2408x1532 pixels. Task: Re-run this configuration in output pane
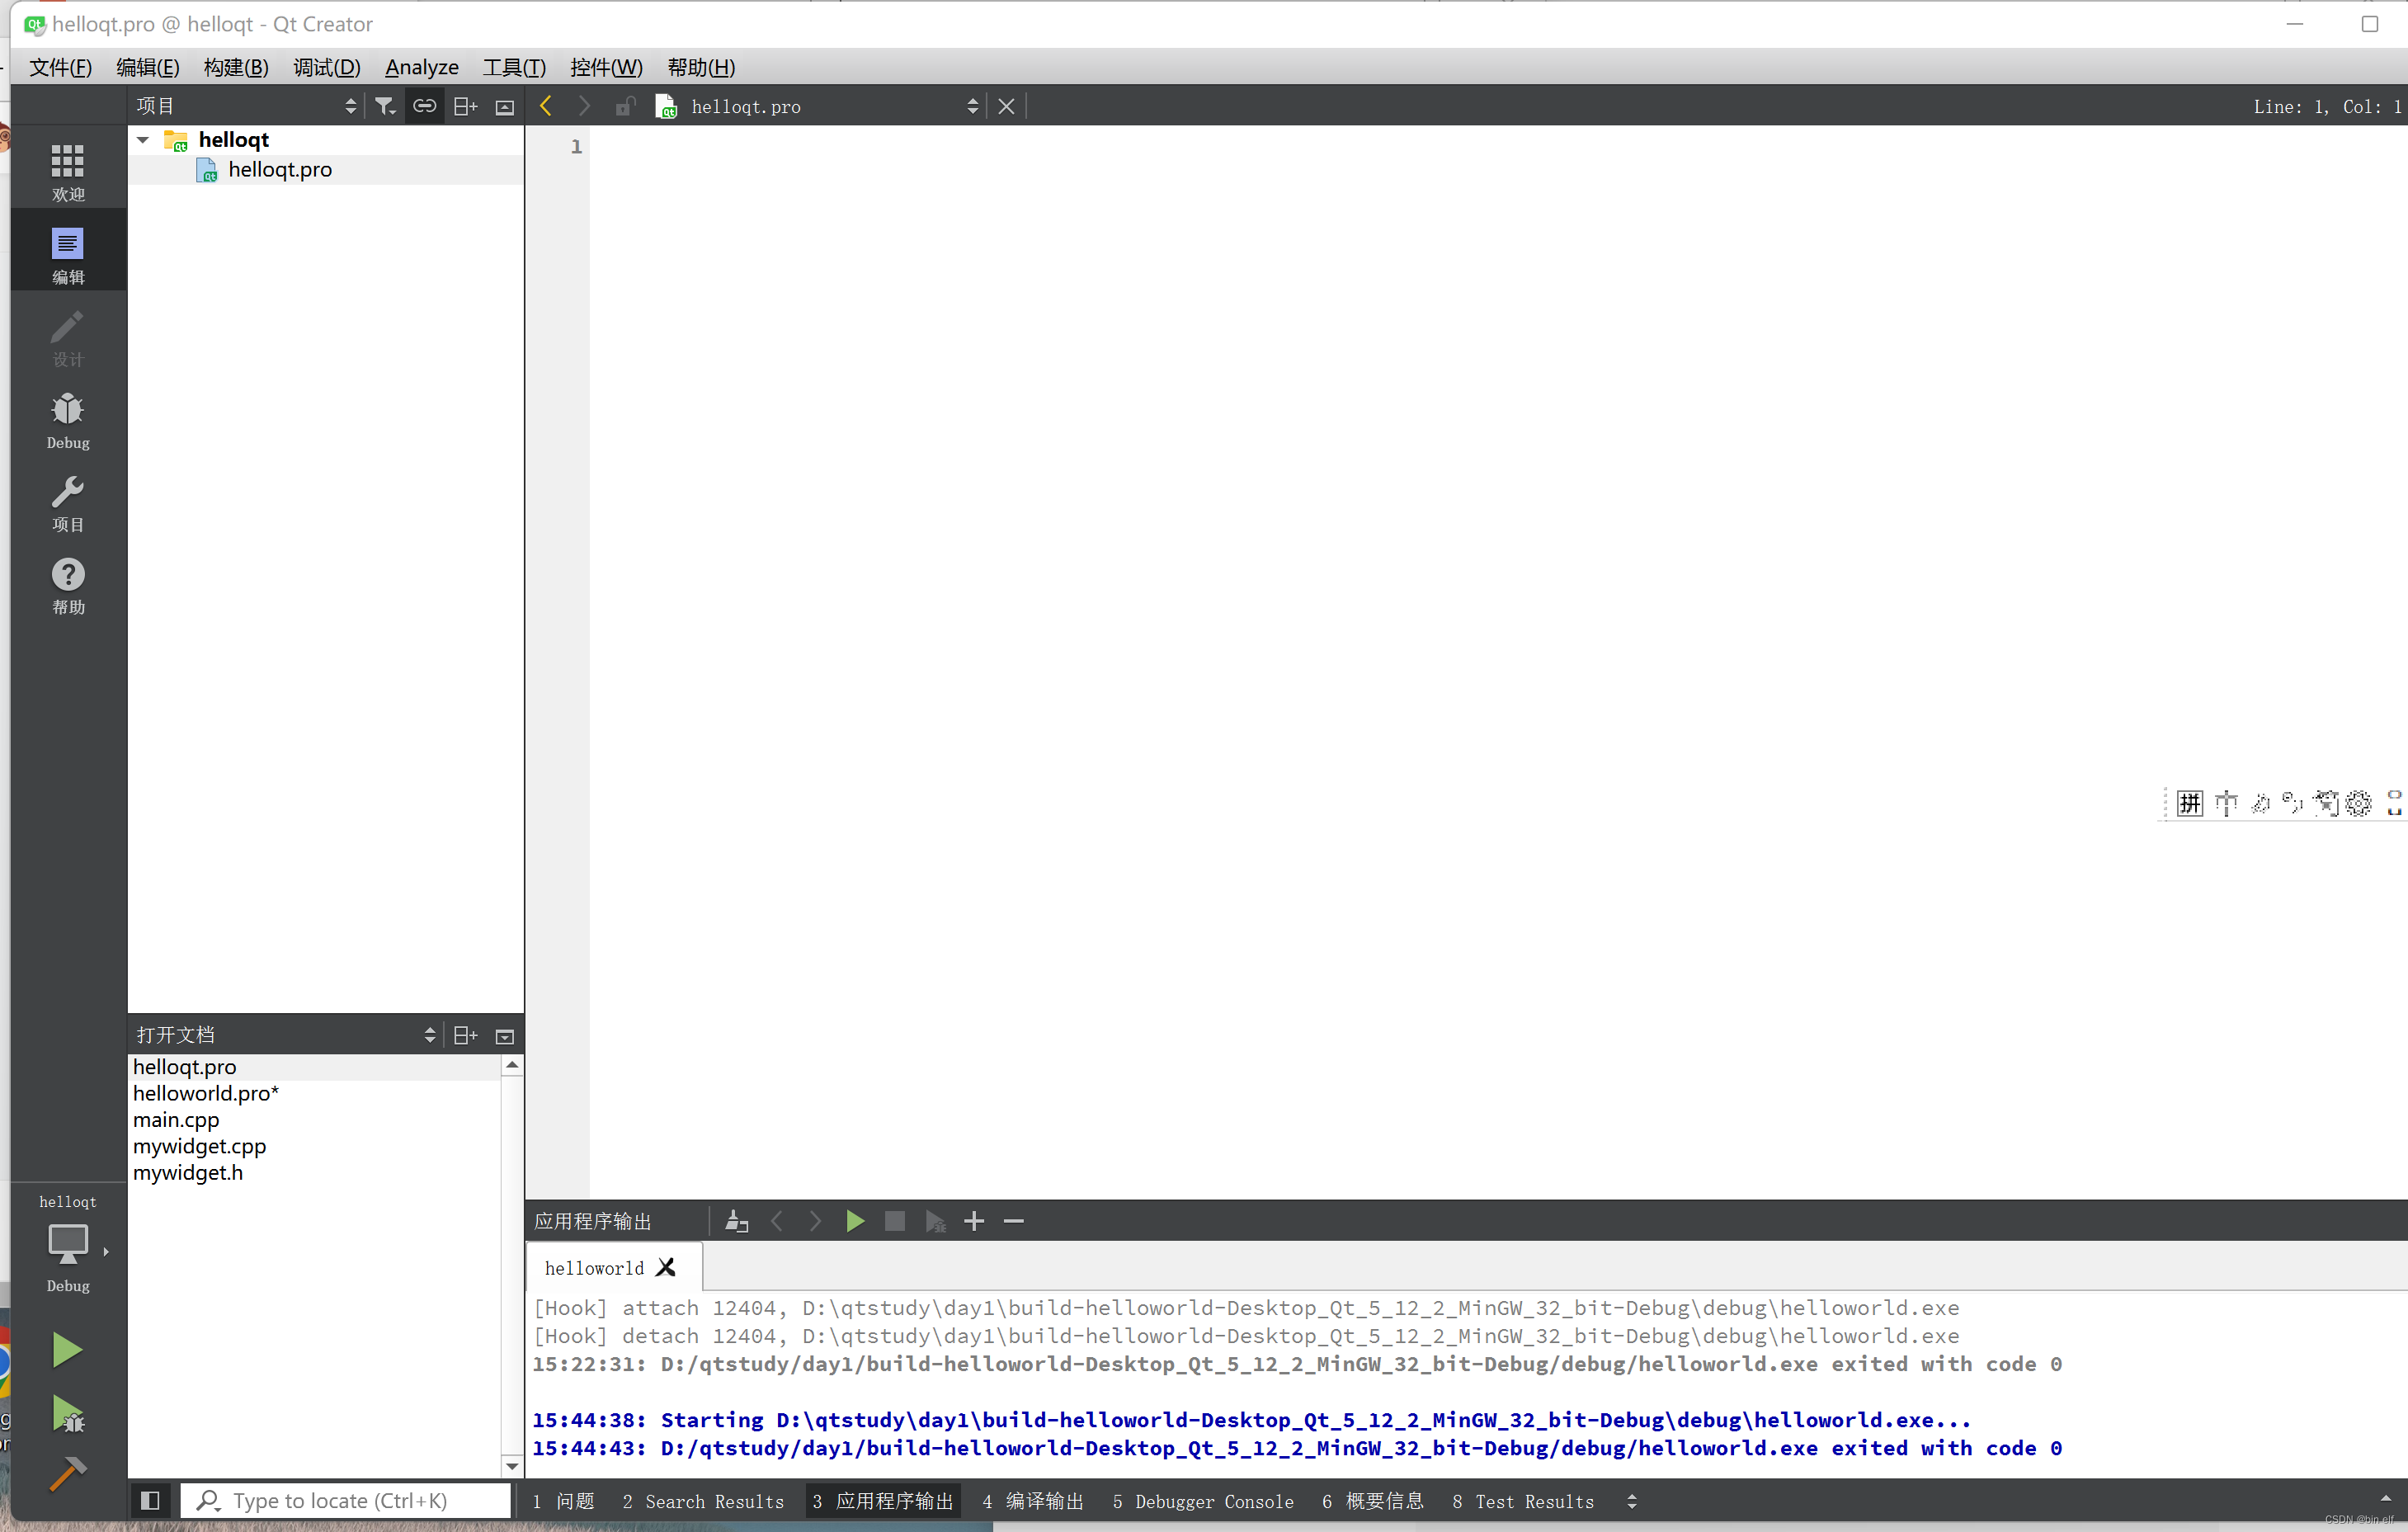pos(855,1221)
